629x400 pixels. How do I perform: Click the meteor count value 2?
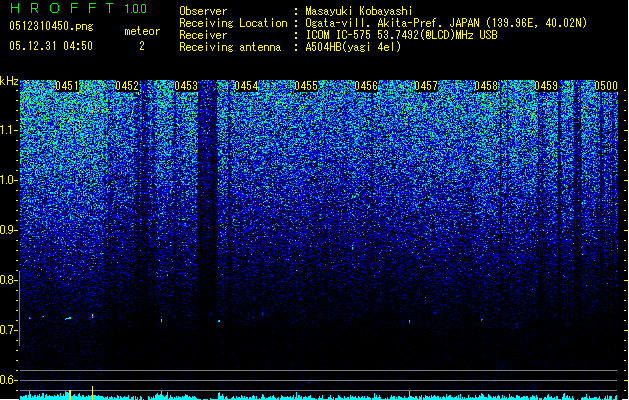coord(142,46)
